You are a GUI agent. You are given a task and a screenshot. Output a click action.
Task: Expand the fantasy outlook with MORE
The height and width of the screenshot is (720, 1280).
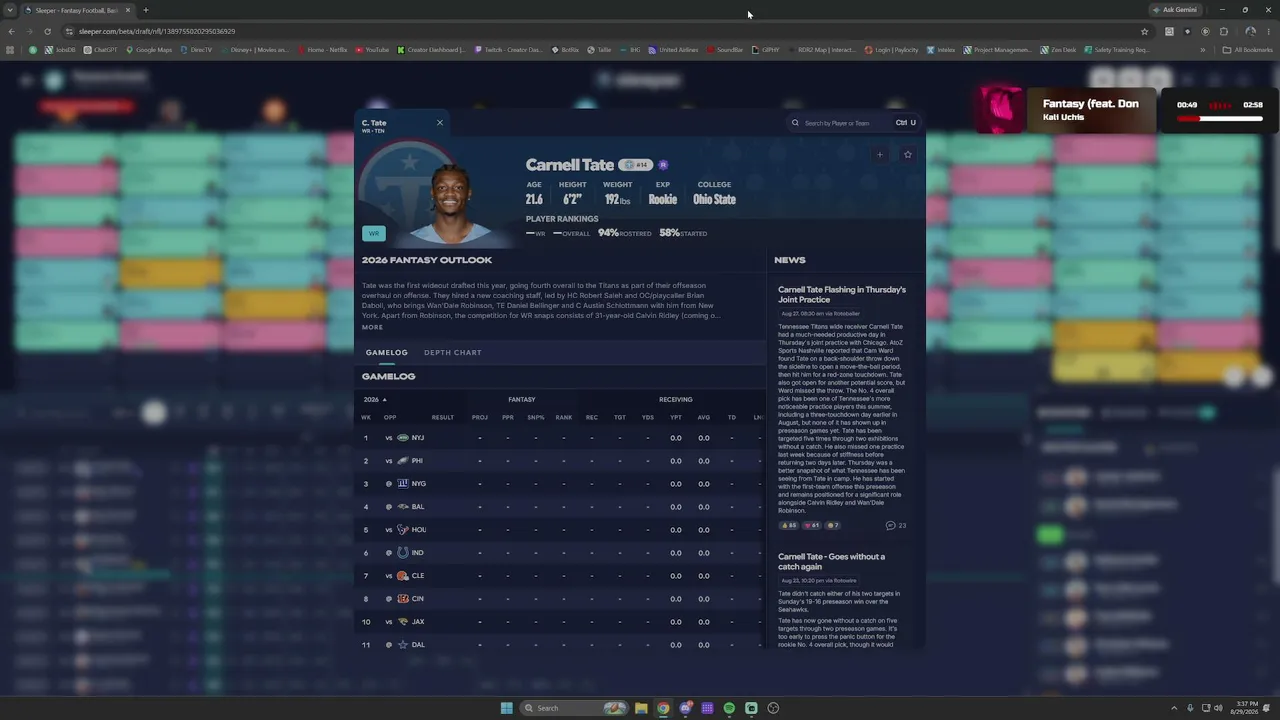[372, 327]
